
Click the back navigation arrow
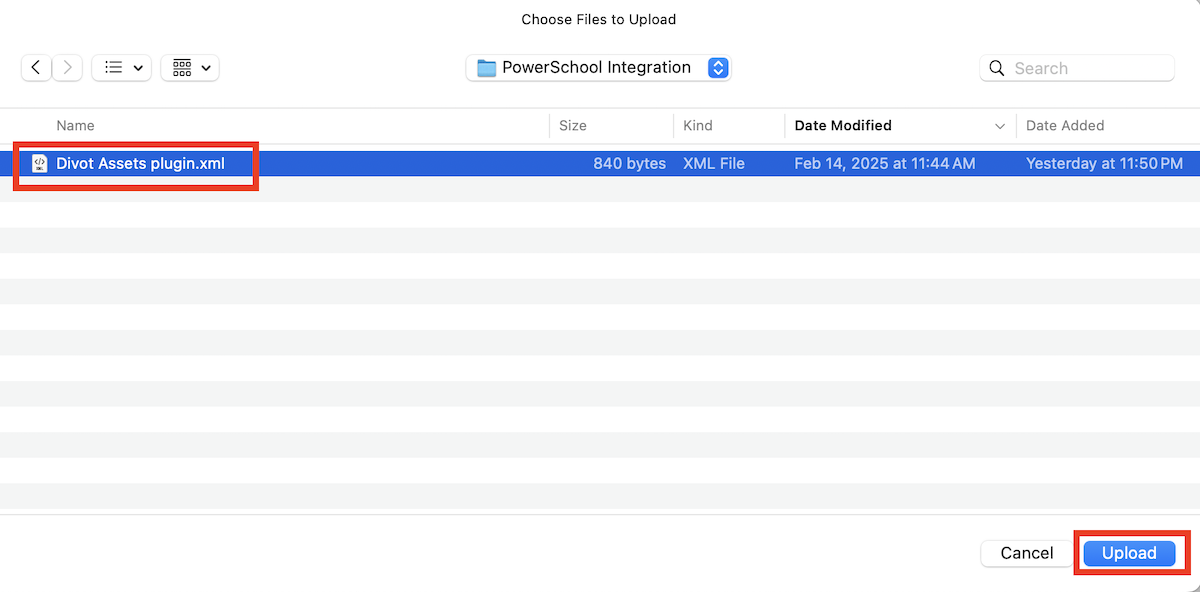pos(36,68)
